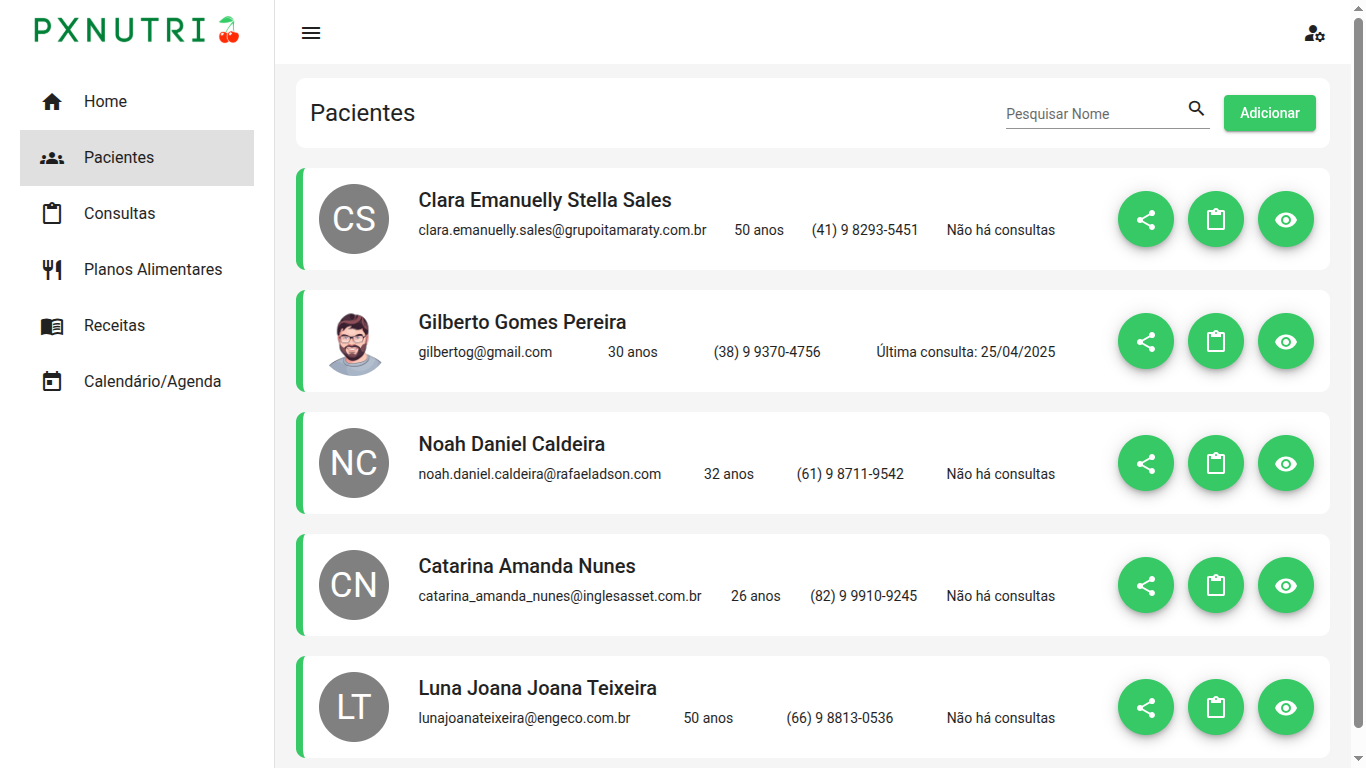
Task: View Gilberto Gomes Pereira via eye icon
Action: (x=1286, y=341)
